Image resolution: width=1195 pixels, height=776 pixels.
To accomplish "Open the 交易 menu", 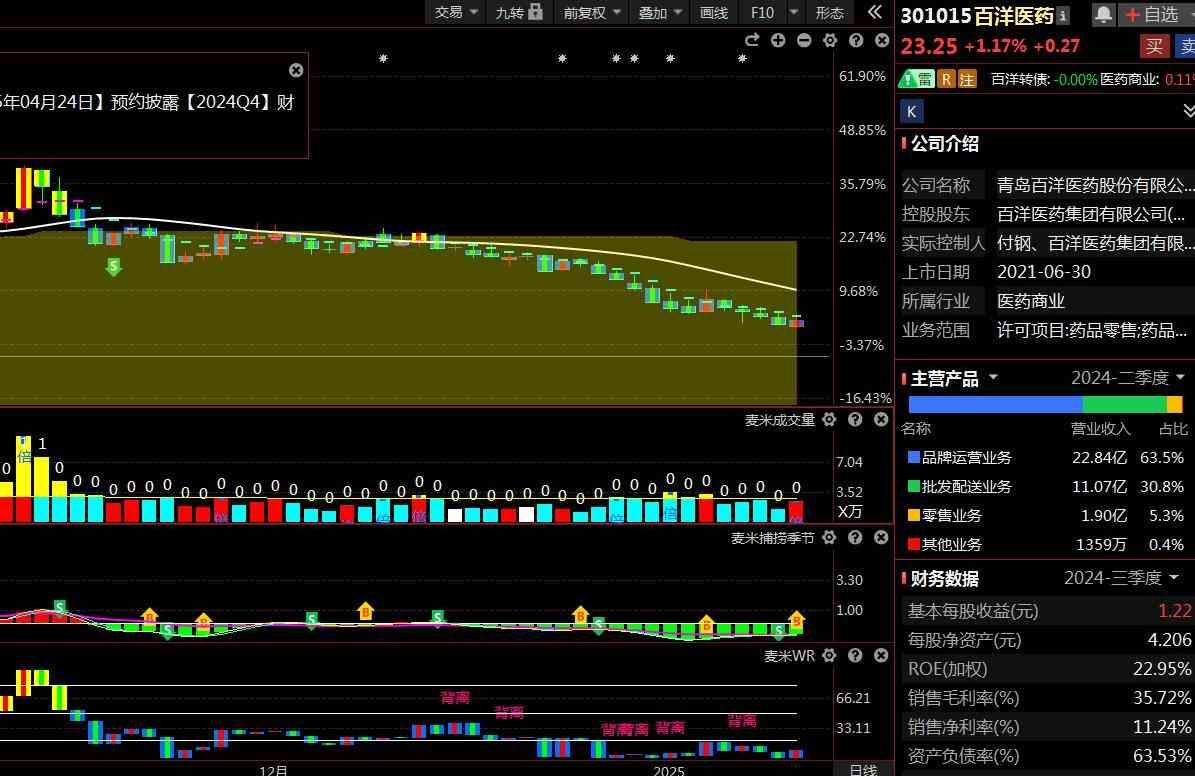I will [x=456, y=12].
